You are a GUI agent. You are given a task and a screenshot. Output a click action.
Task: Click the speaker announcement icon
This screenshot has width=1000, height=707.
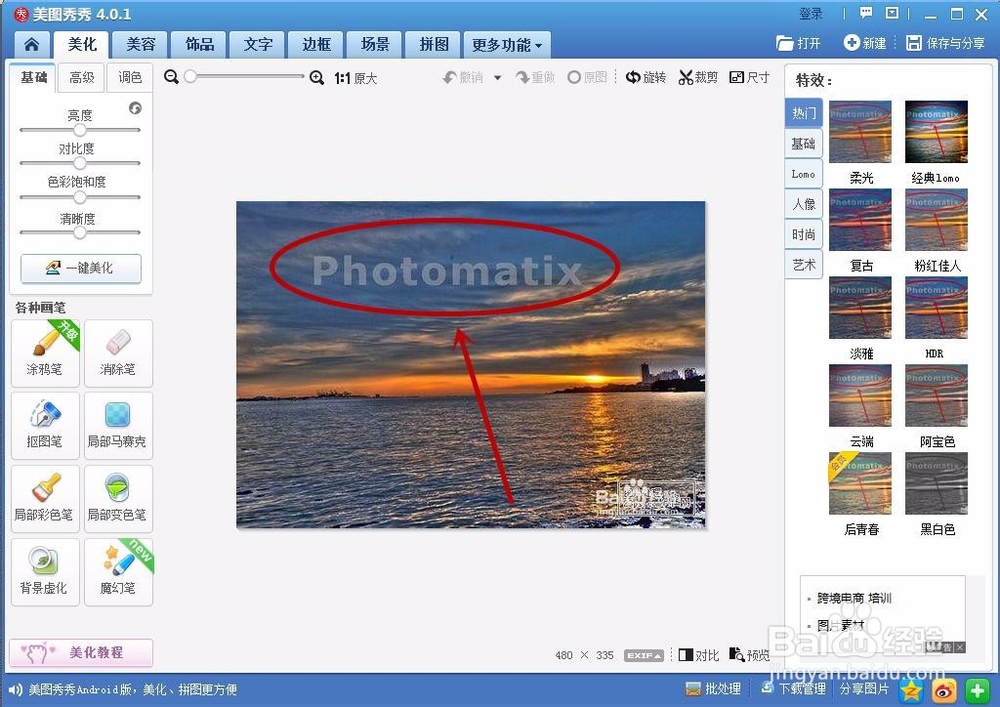point(15,690)
